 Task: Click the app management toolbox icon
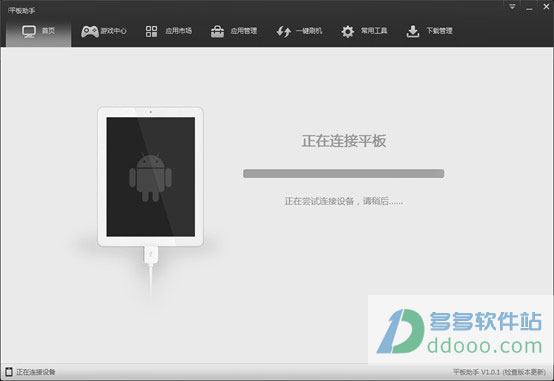click(x=217, y=31)
